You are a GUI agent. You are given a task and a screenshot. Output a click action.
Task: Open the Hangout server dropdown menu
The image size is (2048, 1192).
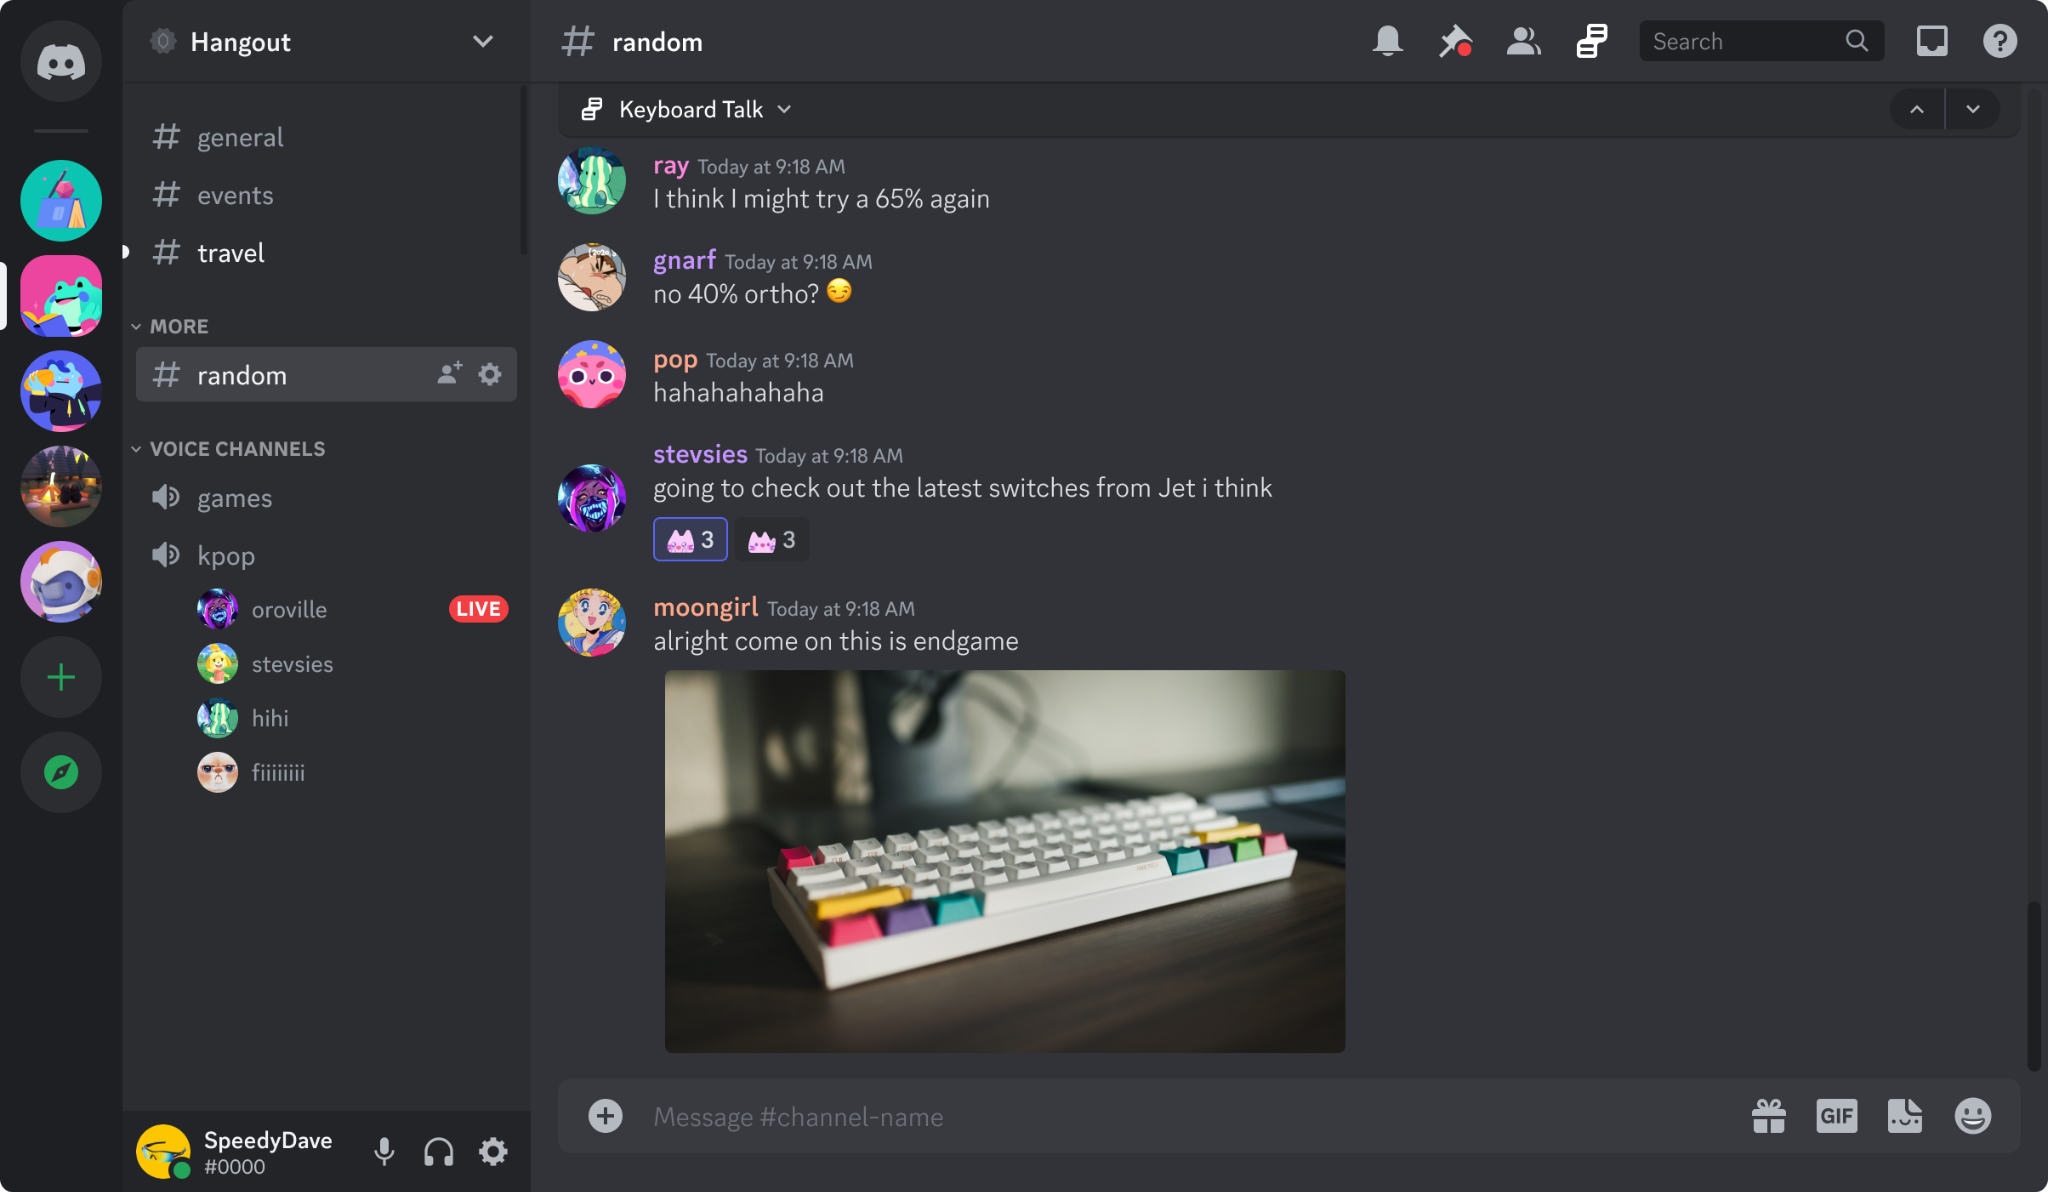(x=483, y=41)
